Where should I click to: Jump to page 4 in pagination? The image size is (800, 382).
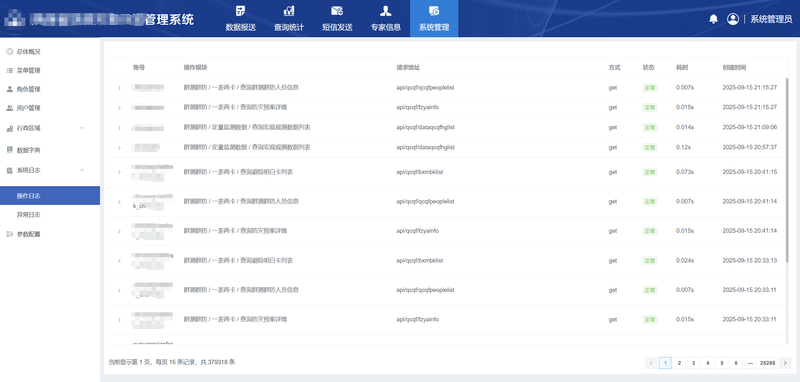(708, 363)
